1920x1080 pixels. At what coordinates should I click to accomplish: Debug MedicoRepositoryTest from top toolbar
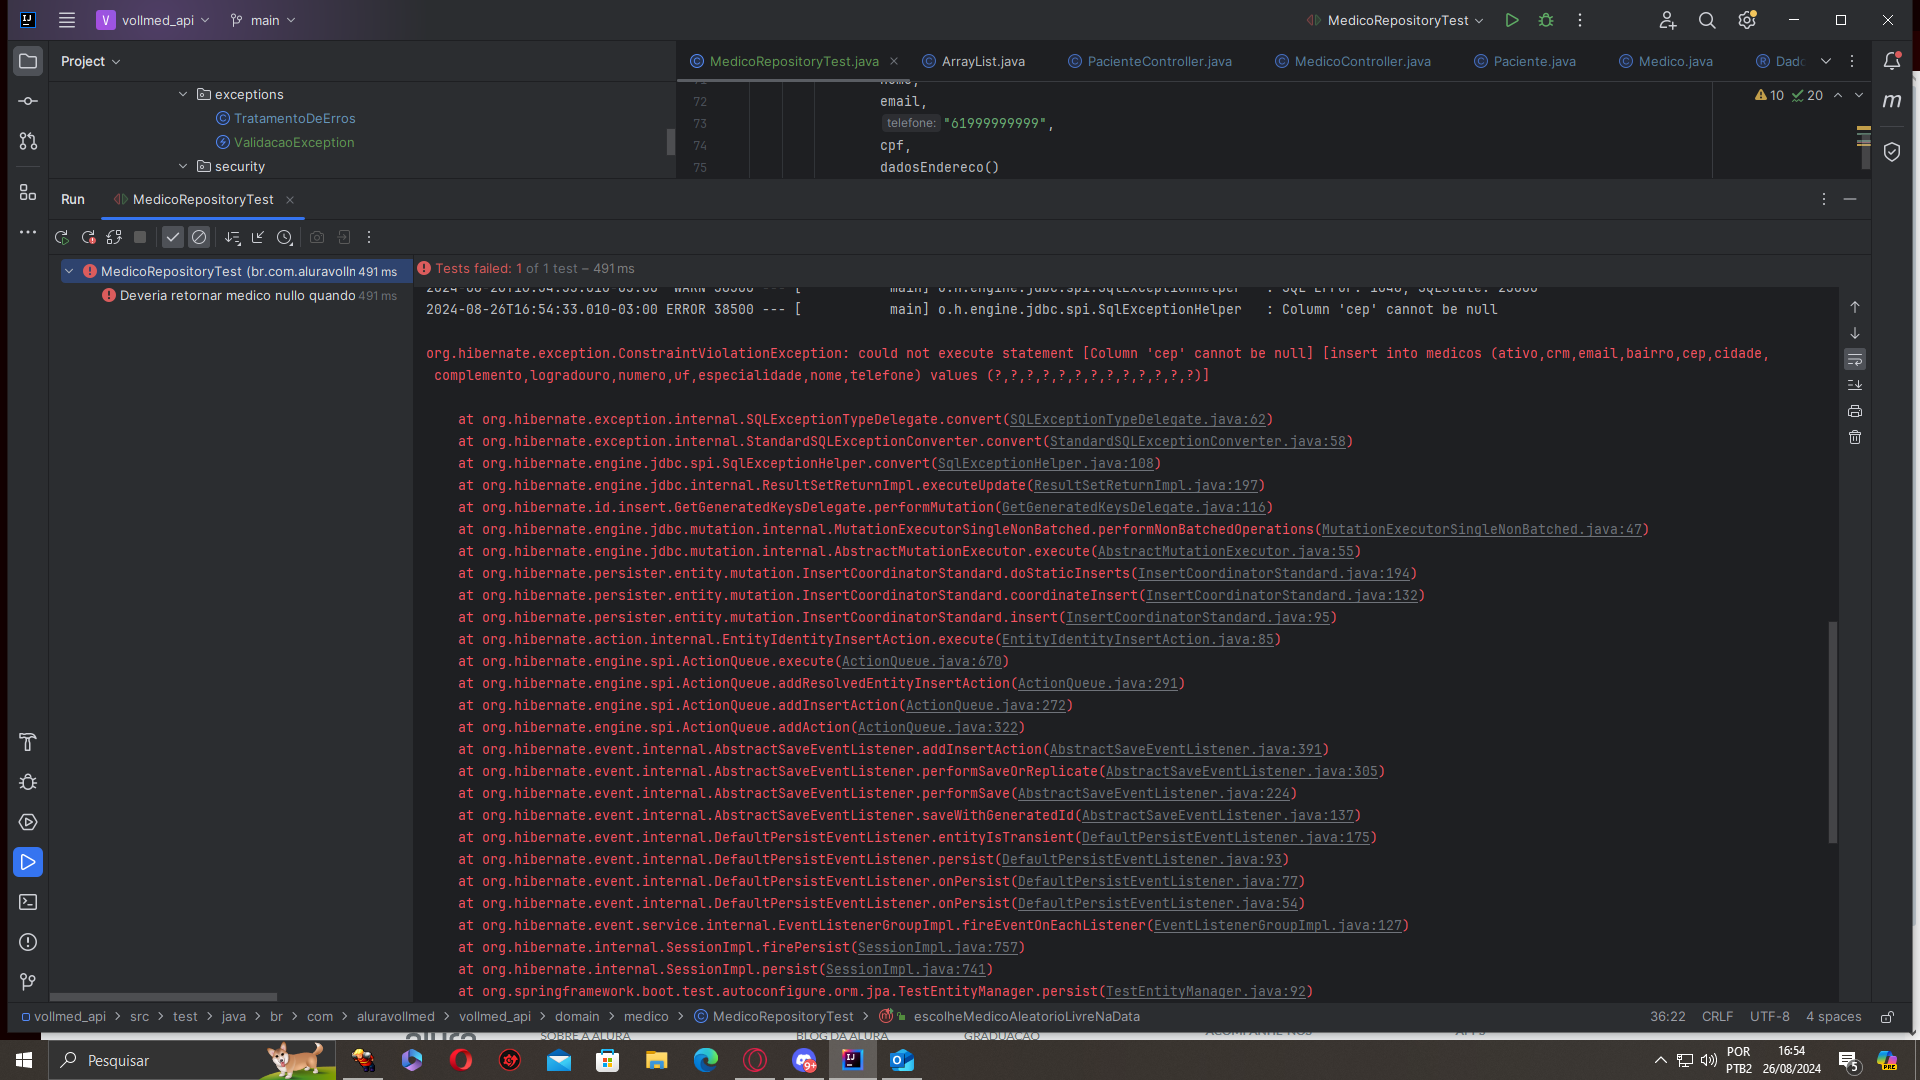pos(1546,20)
